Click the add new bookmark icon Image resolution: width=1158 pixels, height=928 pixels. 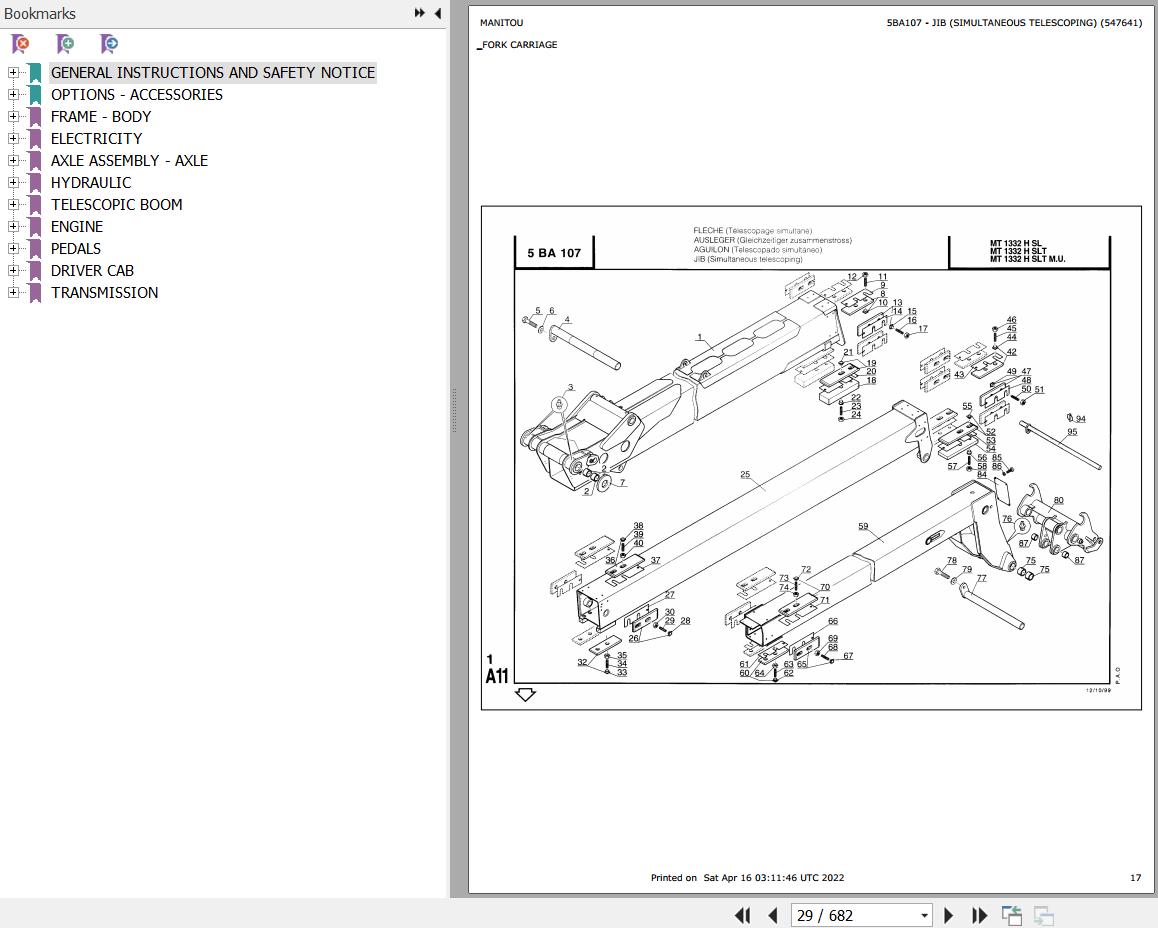coord(65,44)
